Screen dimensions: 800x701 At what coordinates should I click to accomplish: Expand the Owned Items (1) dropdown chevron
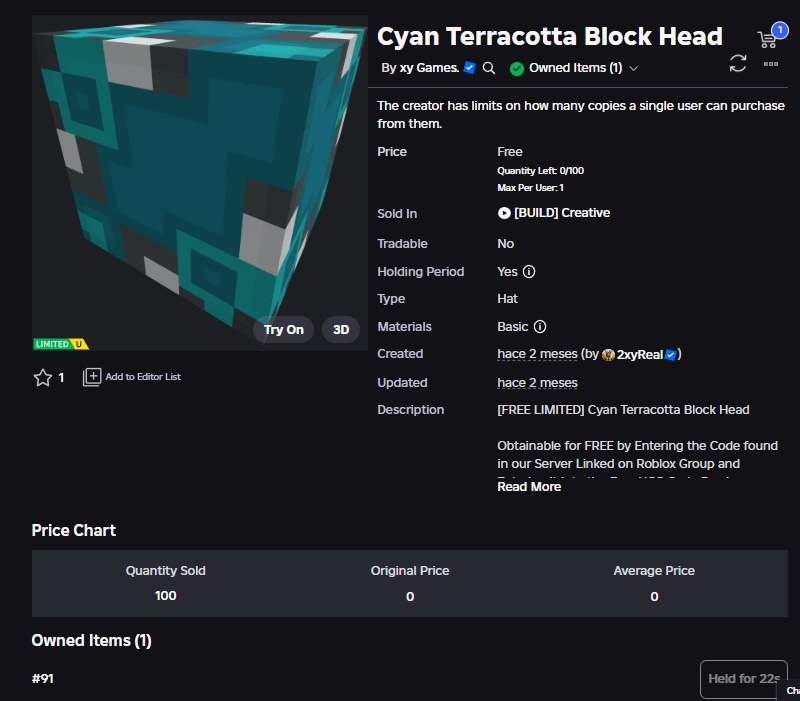pyautogui.click(x=634, y=68)
